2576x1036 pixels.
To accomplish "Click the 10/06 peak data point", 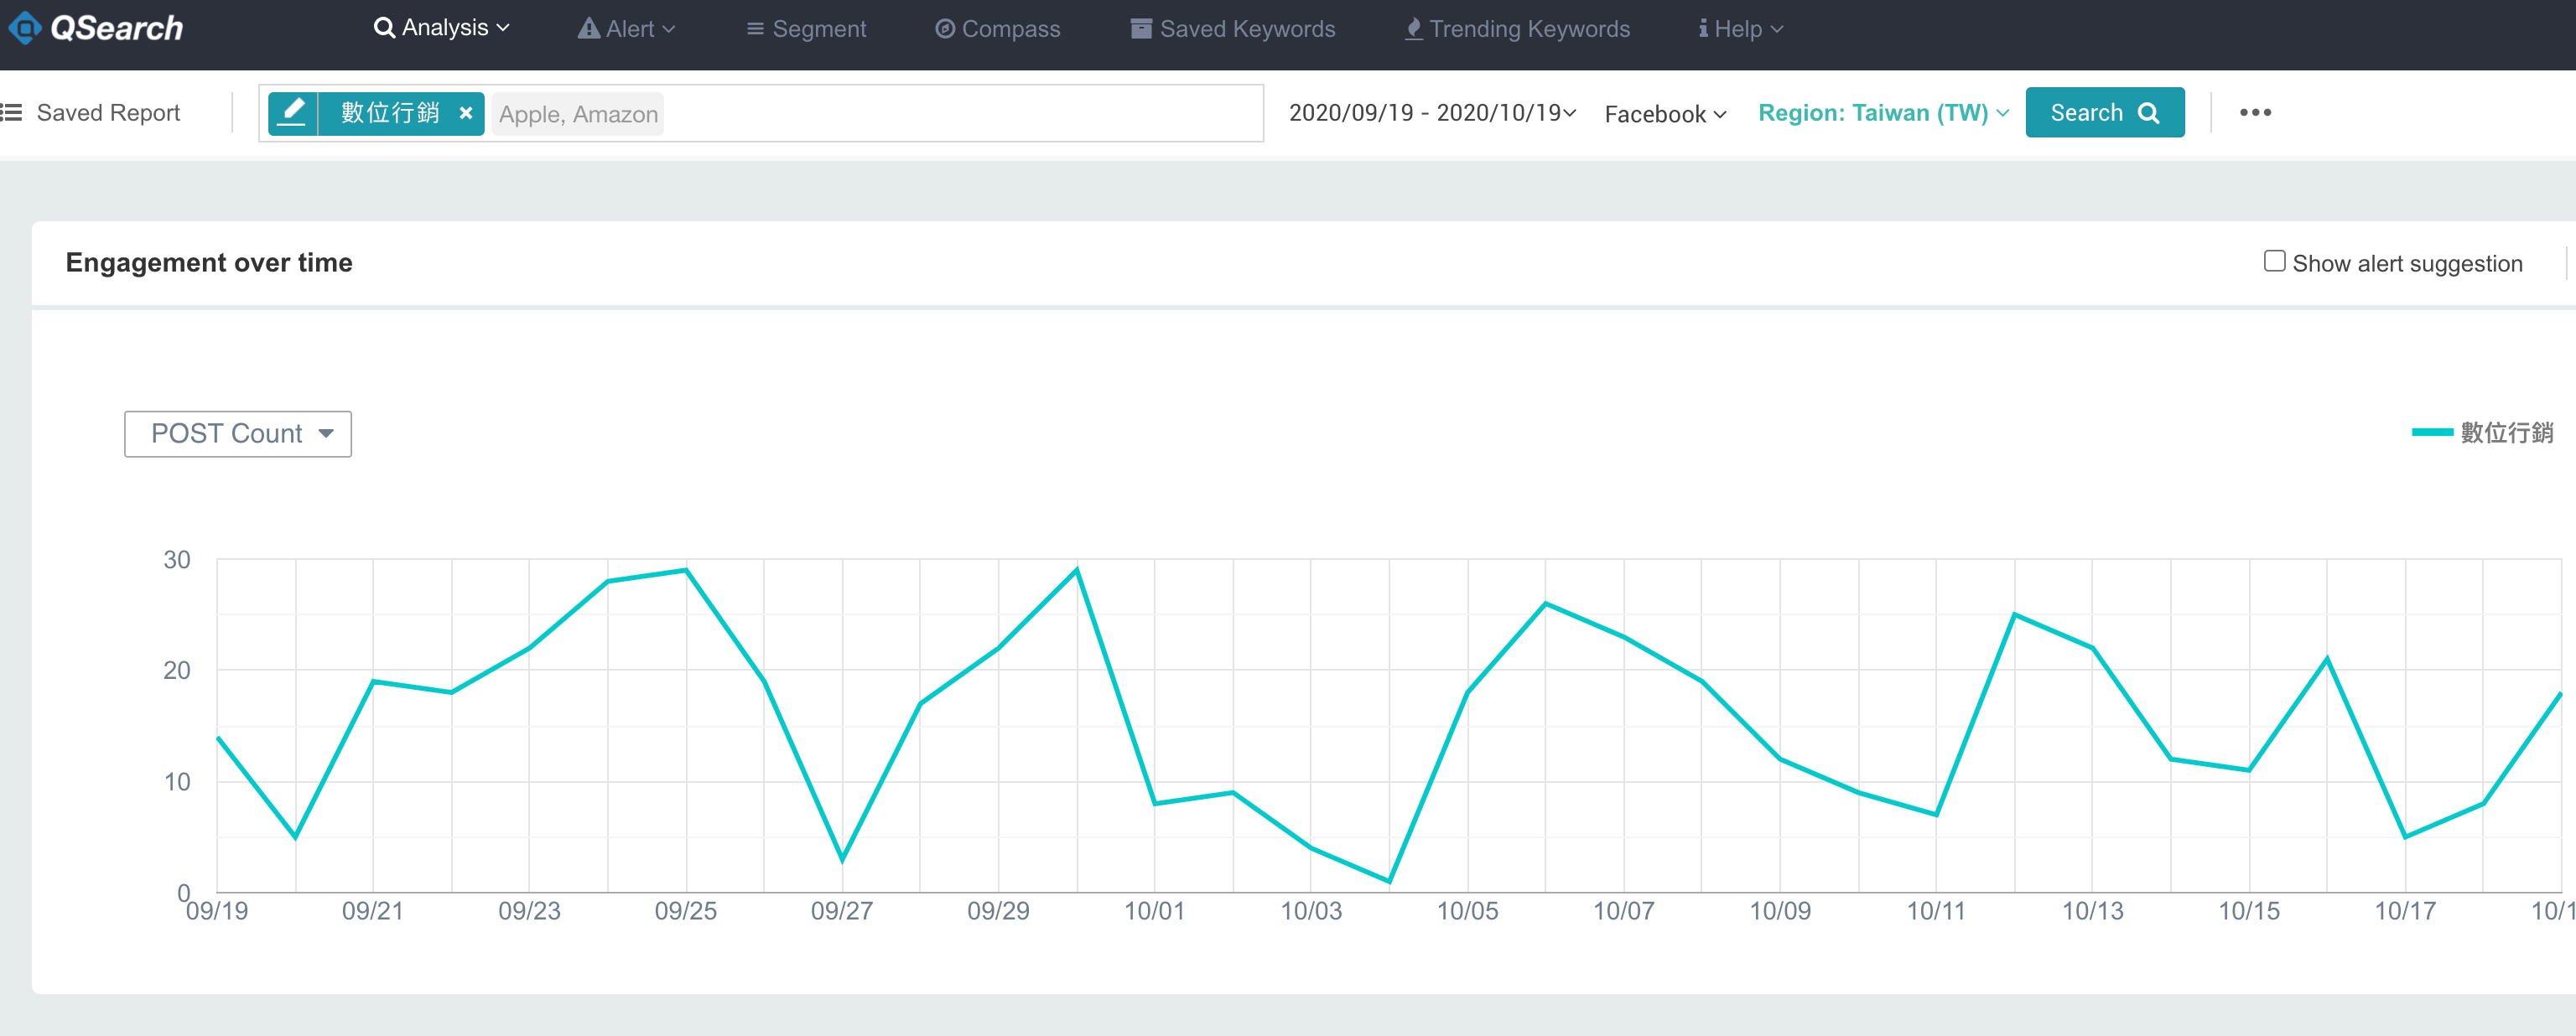I will point(1545,603).
